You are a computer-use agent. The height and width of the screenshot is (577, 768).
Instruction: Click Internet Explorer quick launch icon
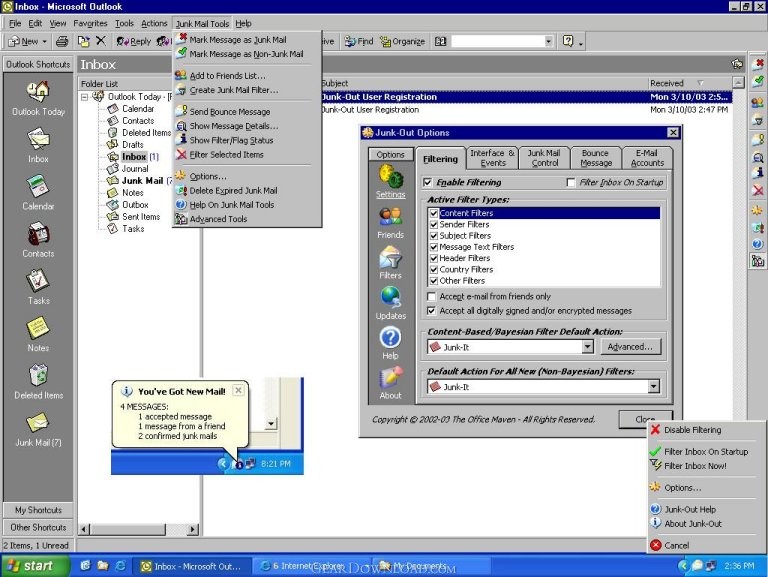click(x=120, y=566)
